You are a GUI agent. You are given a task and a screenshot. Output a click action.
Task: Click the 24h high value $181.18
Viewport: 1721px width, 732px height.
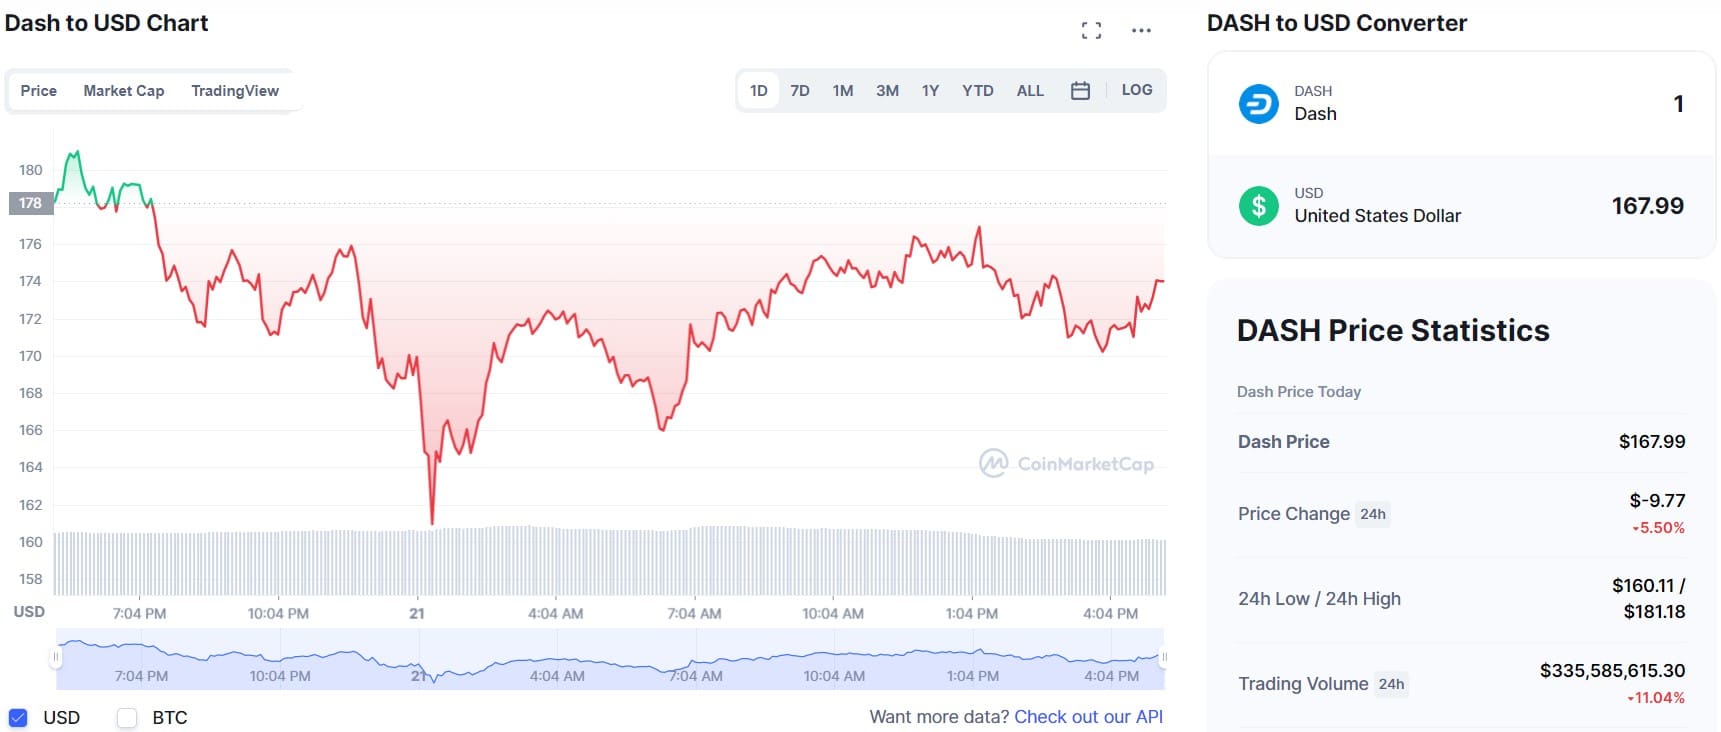click(1654, 612)
